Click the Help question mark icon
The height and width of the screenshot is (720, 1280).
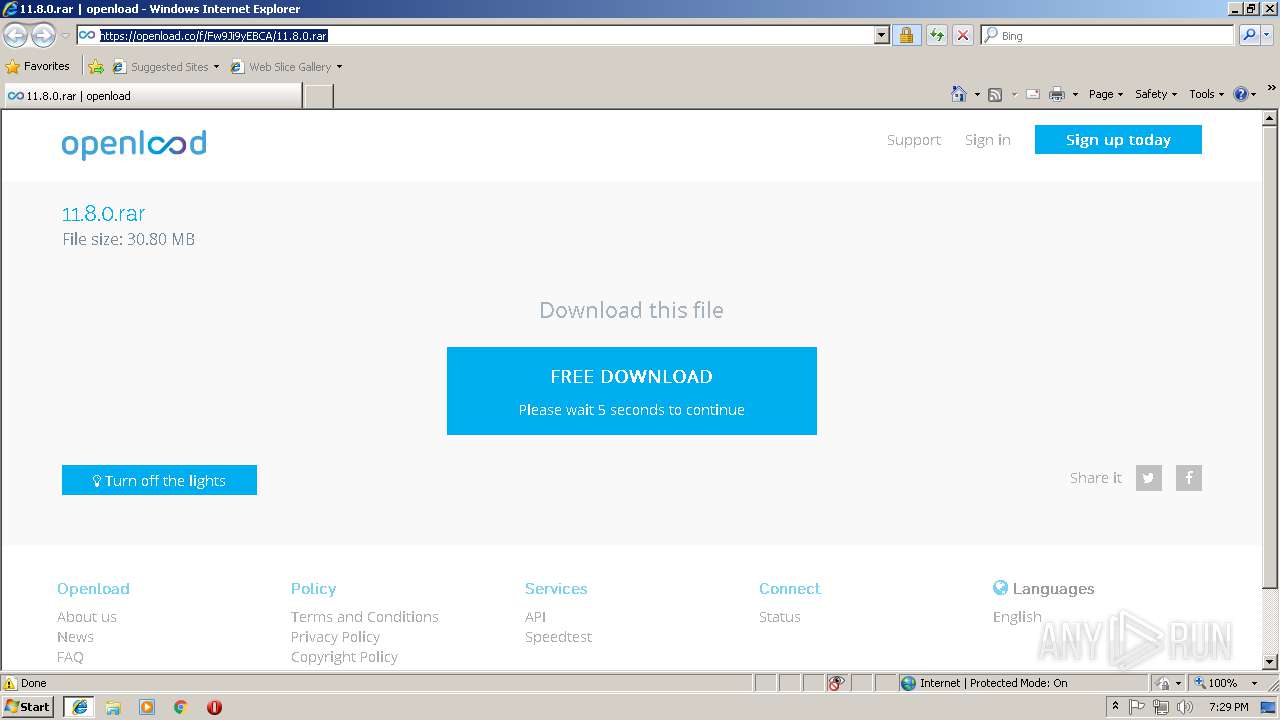tap(1240, 94)
